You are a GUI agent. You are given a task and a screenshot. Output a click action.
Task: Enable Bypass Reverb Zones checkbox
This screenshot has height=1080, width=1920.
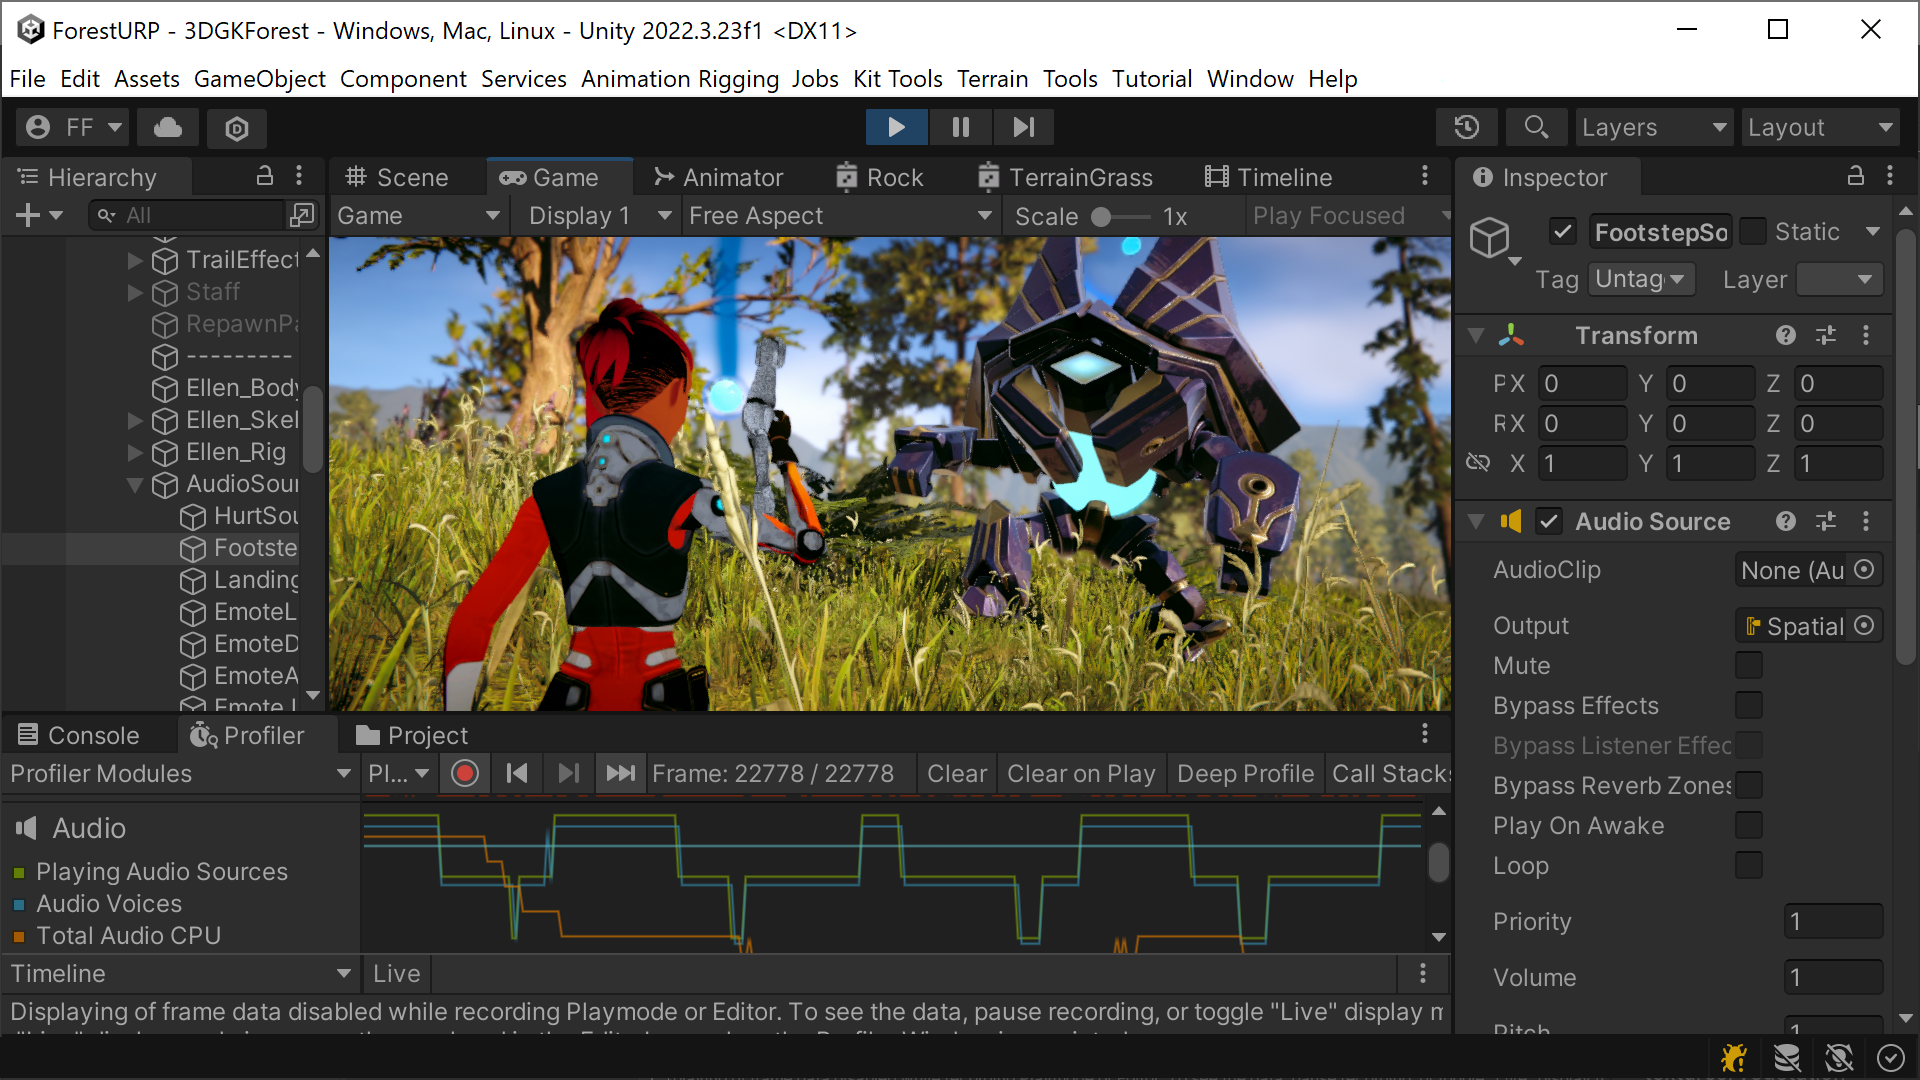pyautogui.click(x=1749, y=785)
